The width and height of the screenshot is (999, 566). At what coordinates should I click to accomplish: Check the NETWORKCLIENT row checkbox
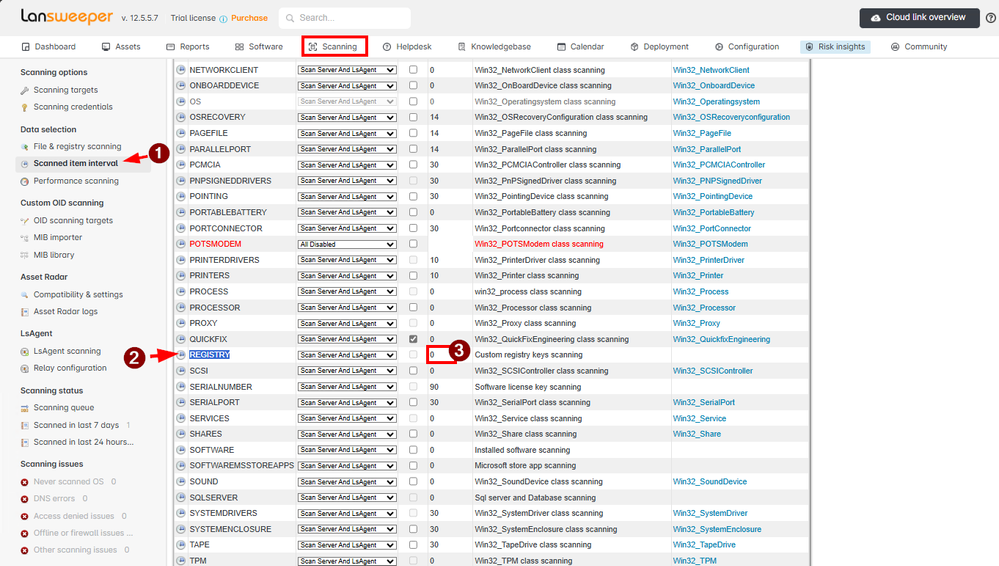[x=413, y=70]
